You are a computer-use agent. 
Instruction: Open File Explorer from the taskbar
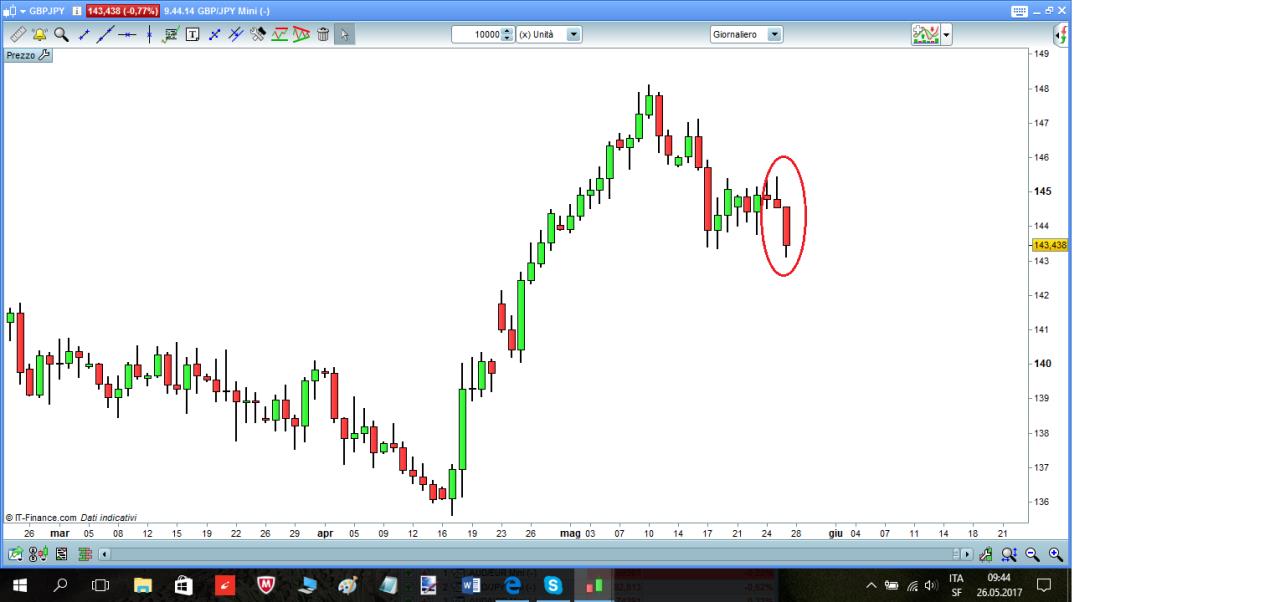142,585
